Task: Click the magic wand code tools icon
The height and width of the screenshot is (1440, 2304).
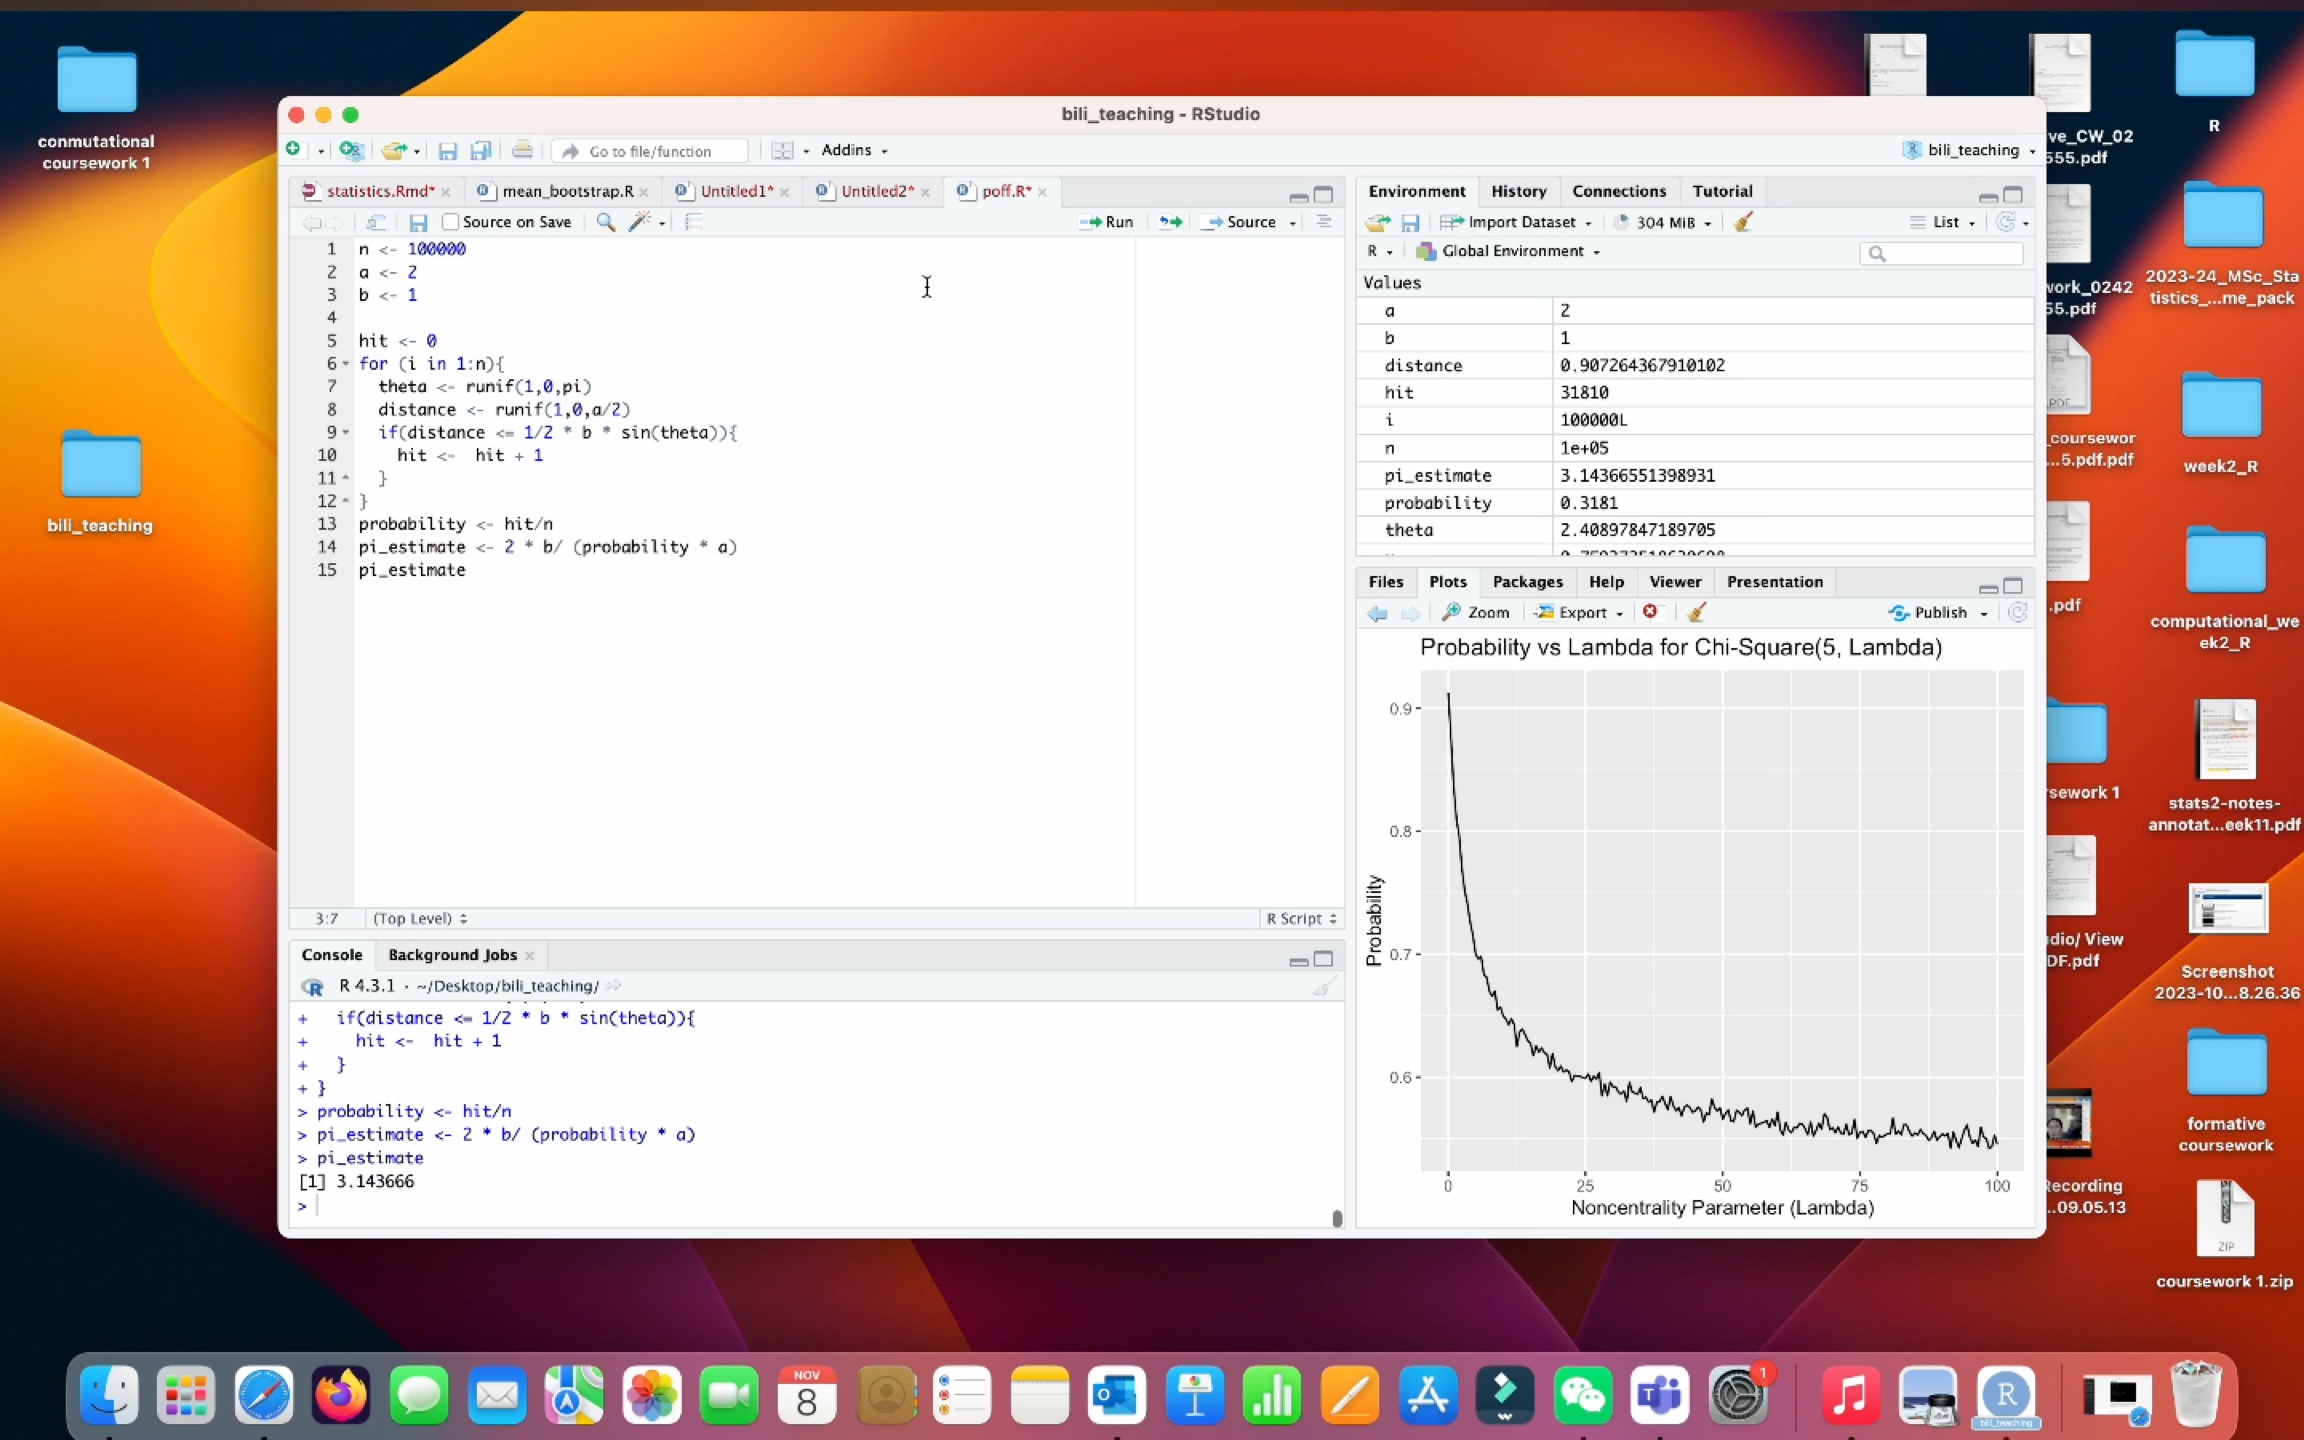Action: click(x=639, y=222)
